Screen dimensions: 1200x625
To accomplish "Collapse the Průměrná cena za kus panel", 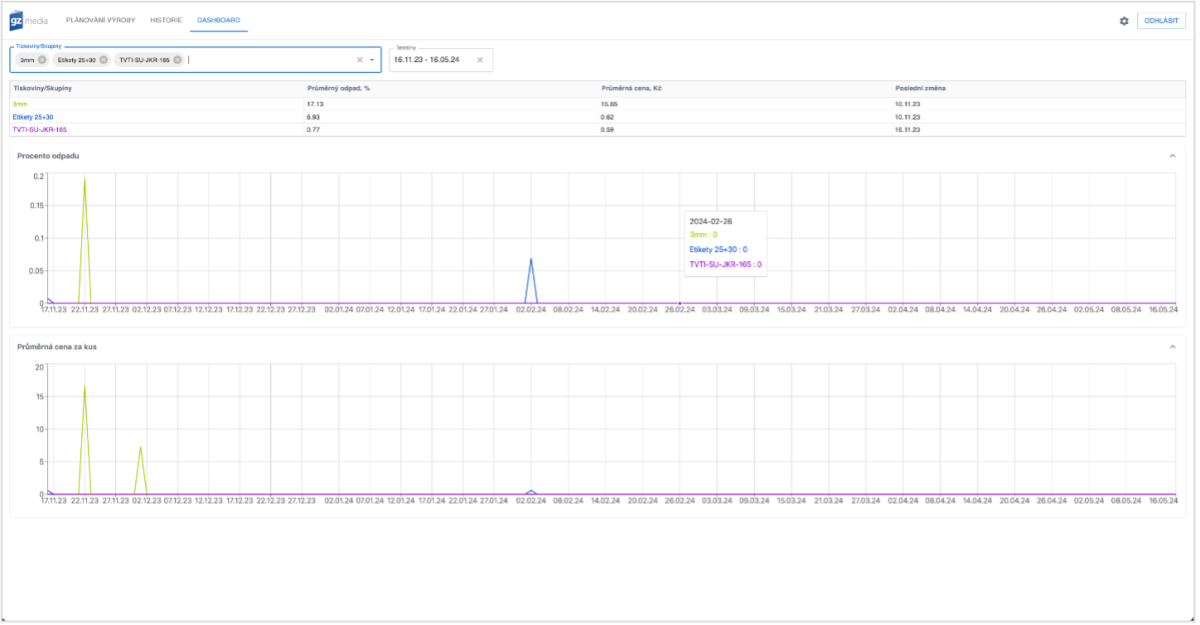I will click(x=1173, y=348).
